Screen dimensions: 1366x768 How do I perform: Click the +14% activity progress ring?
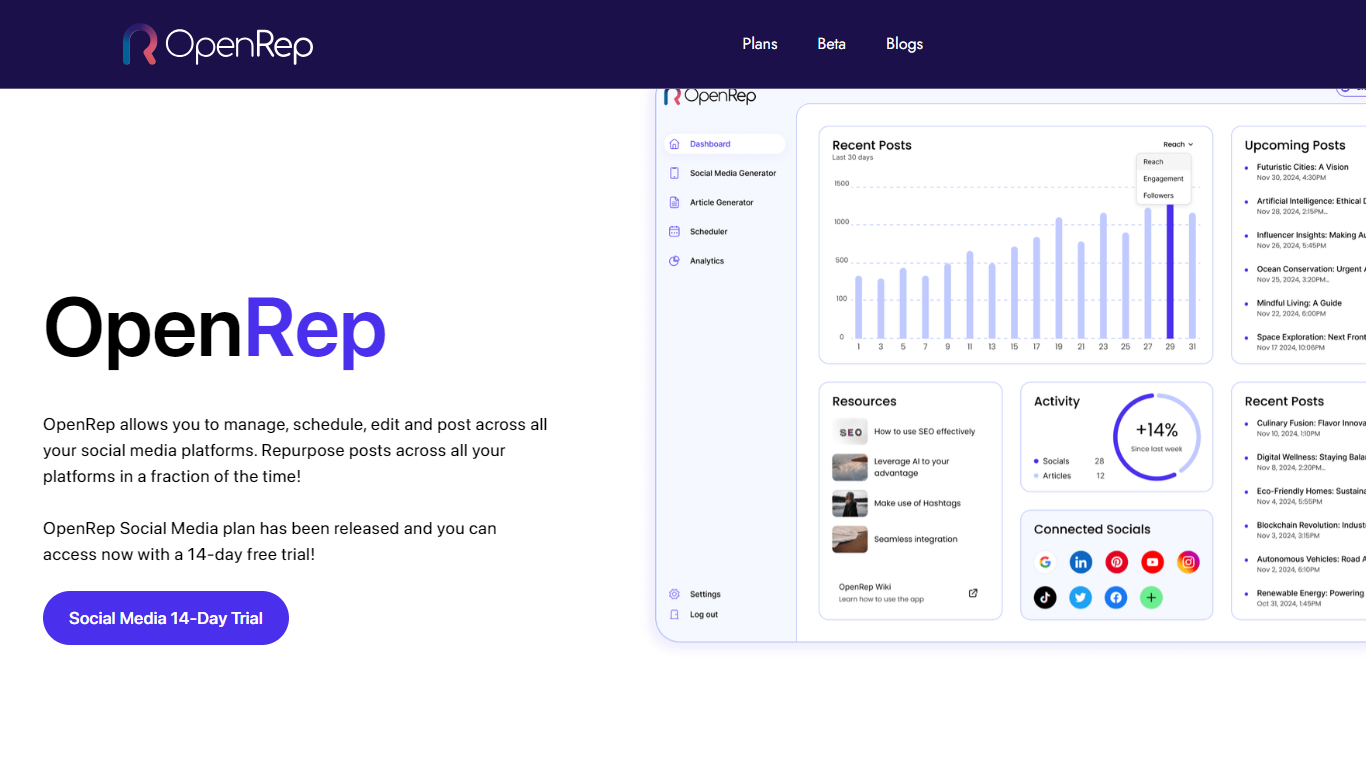click(1157, 437)
